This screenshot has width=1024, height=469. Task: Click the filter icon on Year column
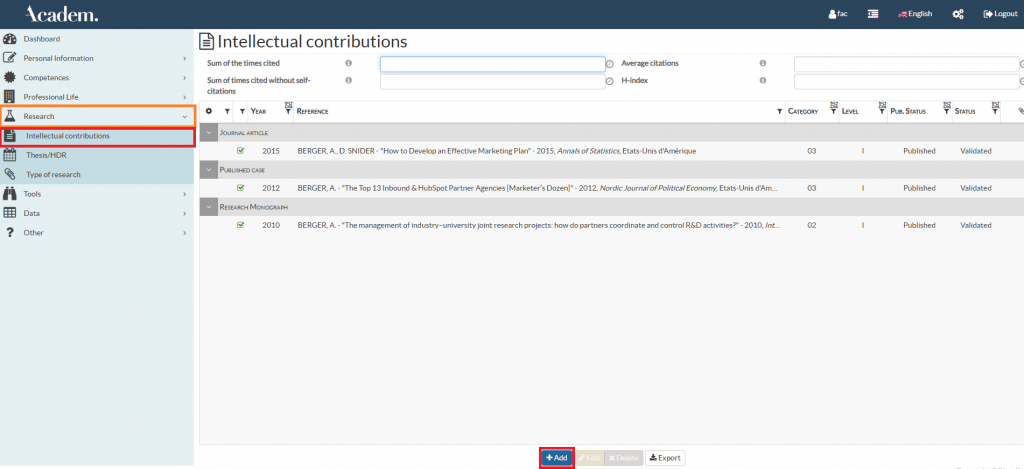point(288,110)
